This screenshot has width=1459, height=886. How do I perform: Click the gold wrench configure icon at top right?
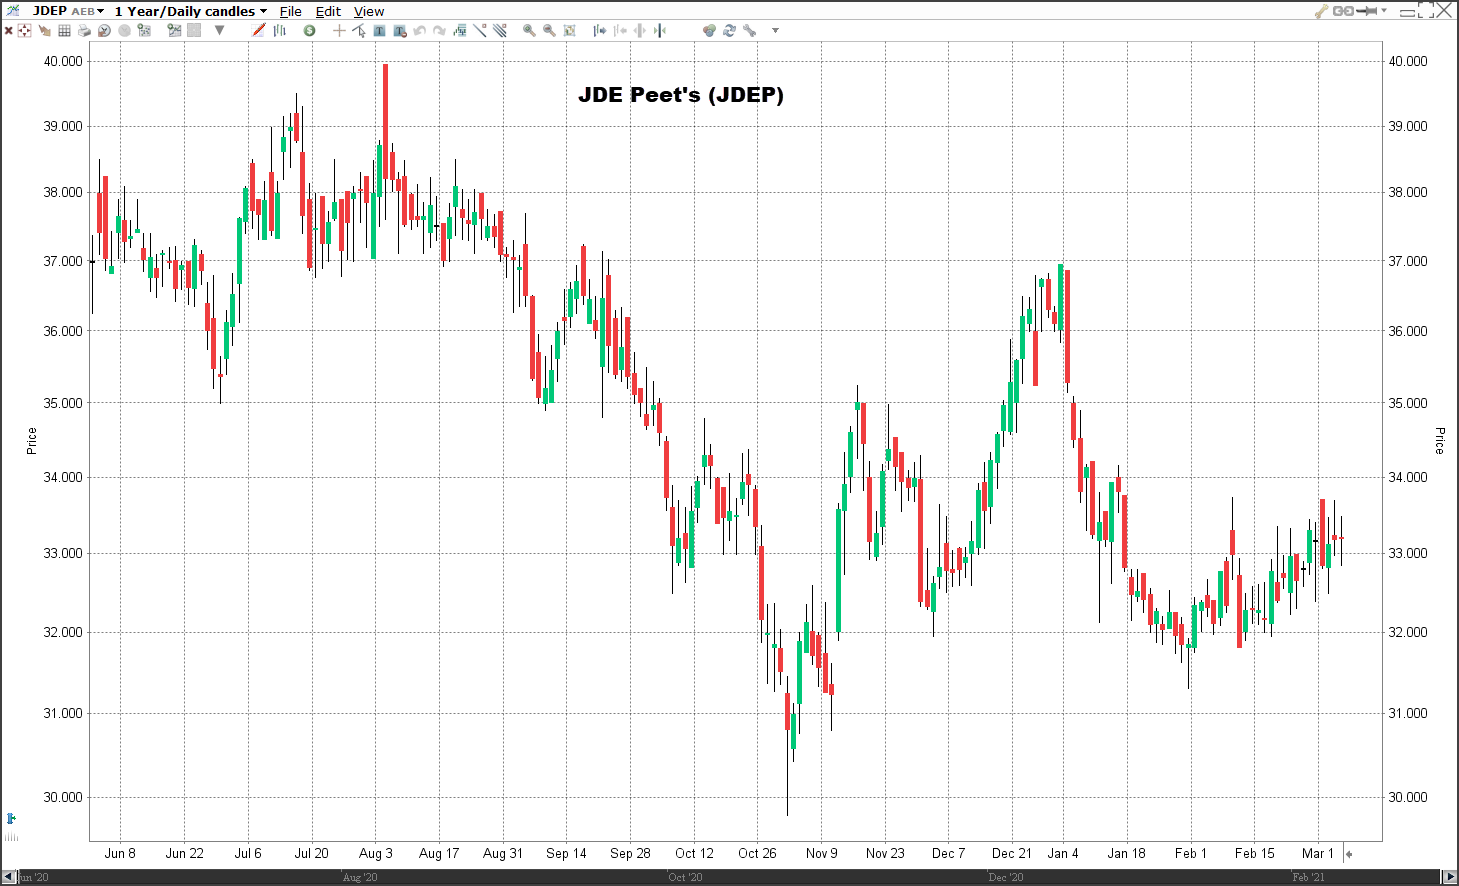1321,11
